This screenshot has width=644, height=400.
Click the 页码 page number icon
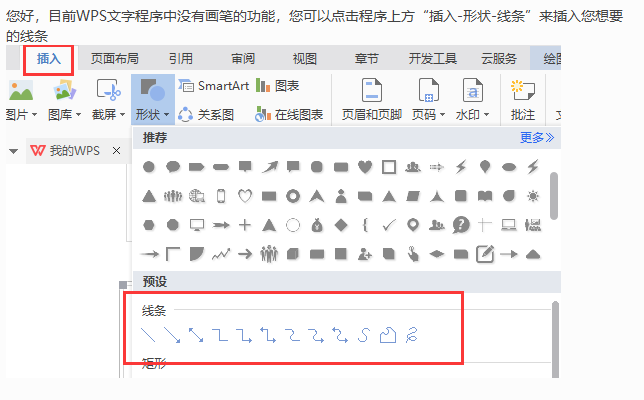tap(428, 90)
